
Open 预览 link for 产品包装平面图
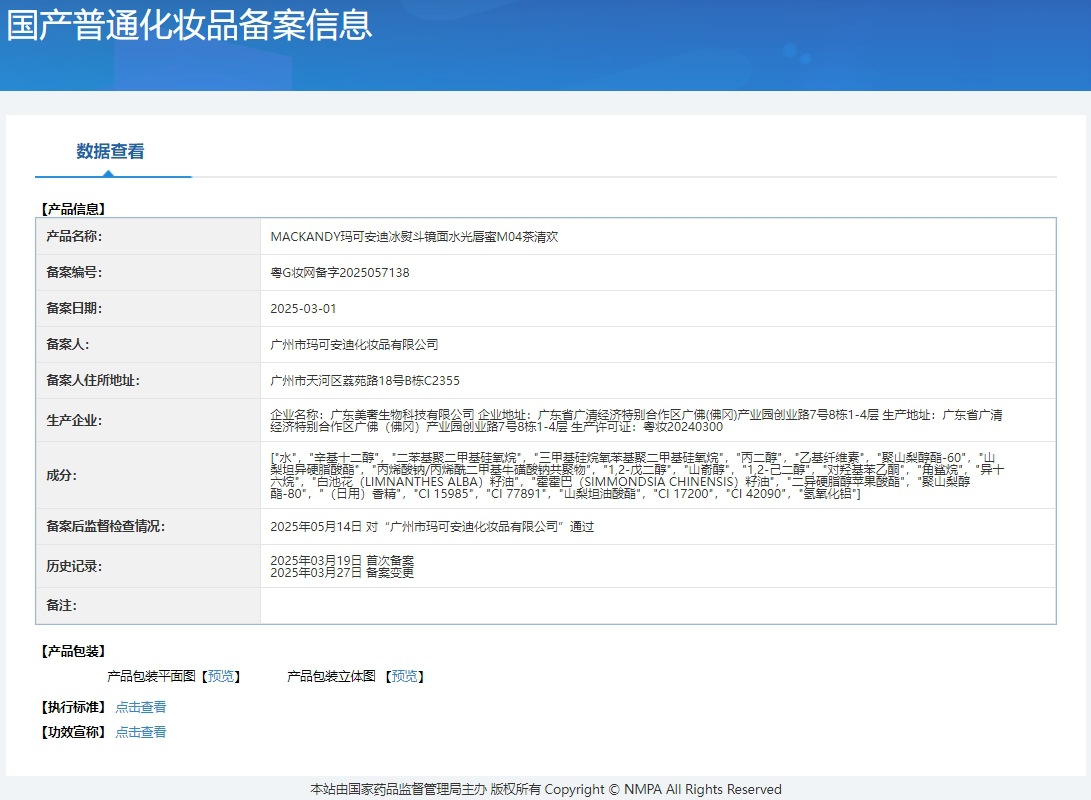(x=221, y=676)
